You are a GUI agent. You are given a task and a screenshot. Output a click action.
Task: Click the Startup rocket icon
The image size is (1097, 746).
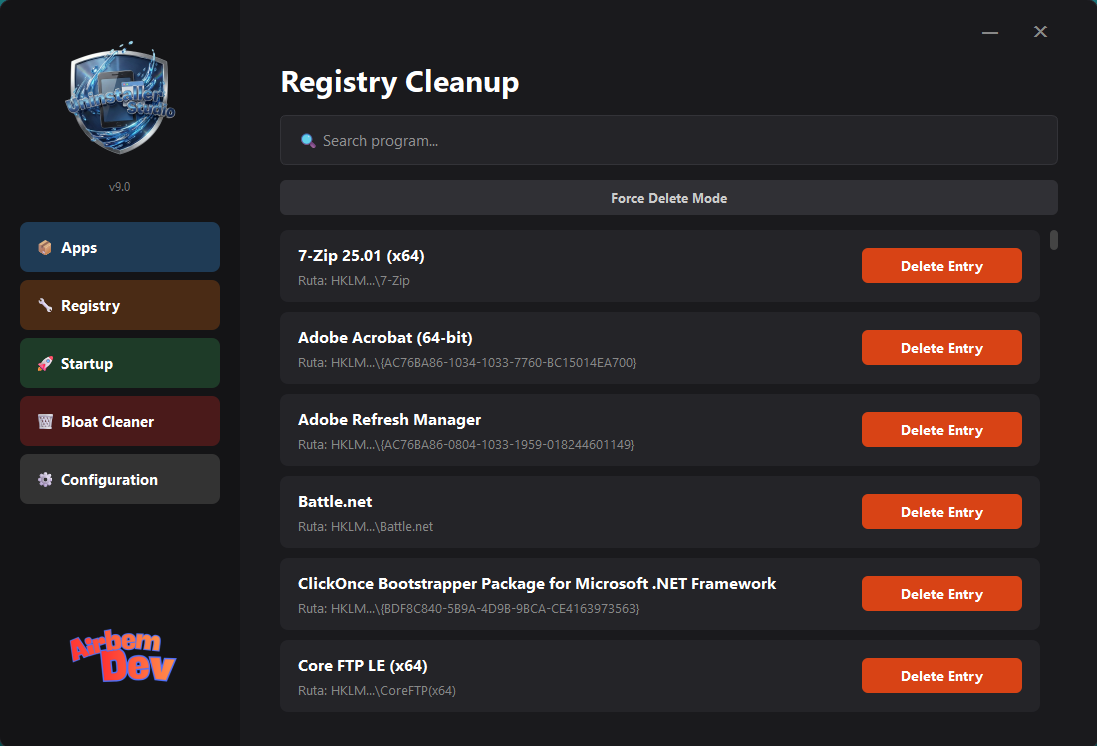(45, 363)
